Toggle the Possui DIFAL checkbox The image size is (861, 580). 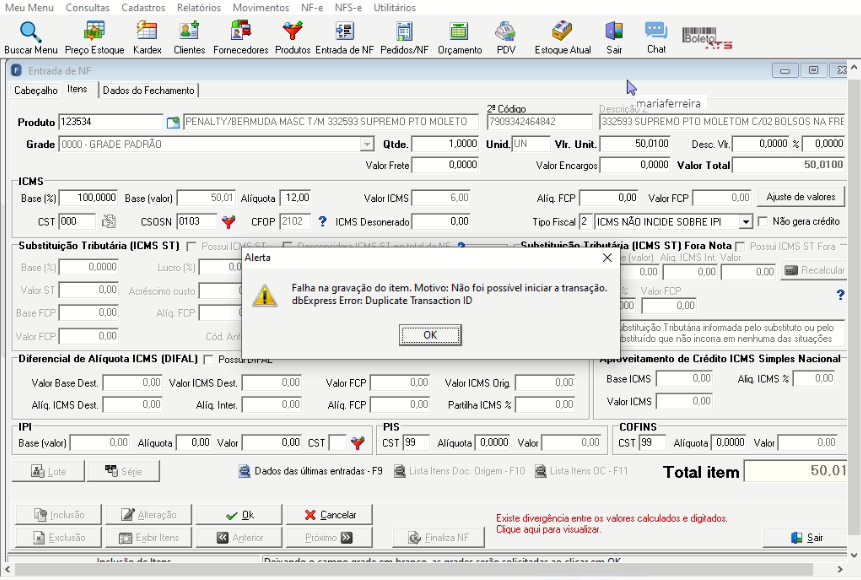[208, 360]
